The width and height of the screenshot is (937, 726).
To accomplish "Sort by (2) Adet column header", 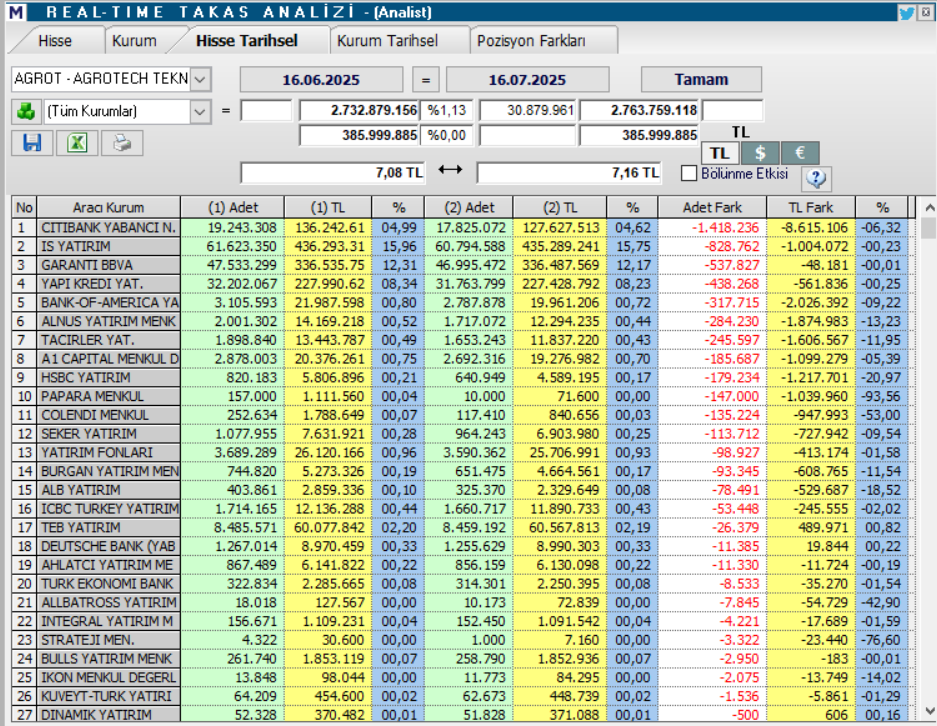I will 468,207.
